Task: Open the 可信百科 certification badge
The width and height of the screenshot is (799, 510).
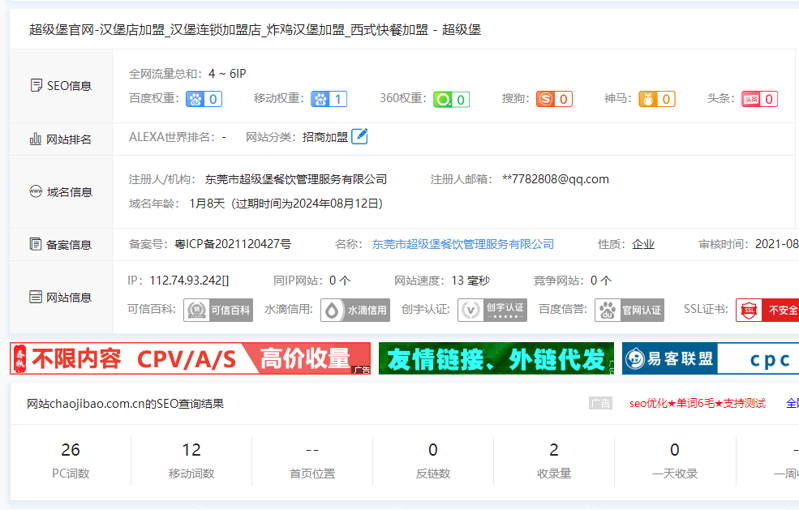Action: pos(218,310)
